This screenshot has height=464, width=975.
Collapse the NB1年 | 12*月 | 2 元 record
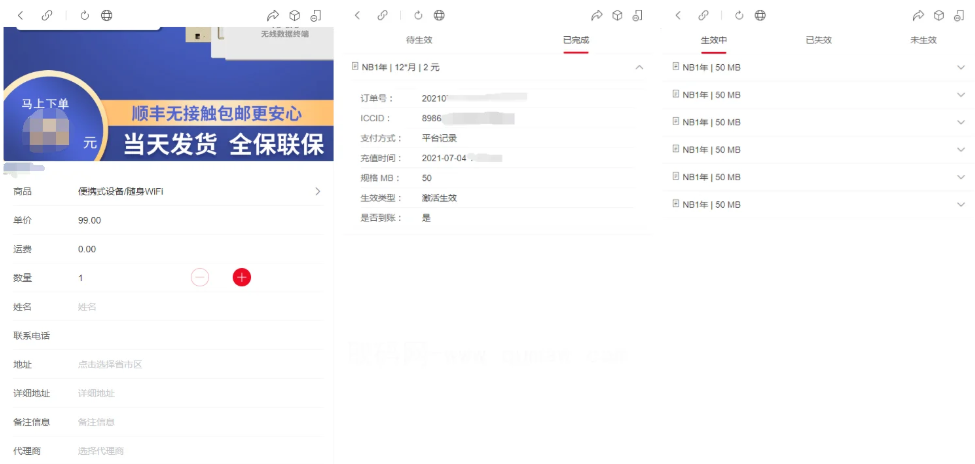tap(639, 67)
